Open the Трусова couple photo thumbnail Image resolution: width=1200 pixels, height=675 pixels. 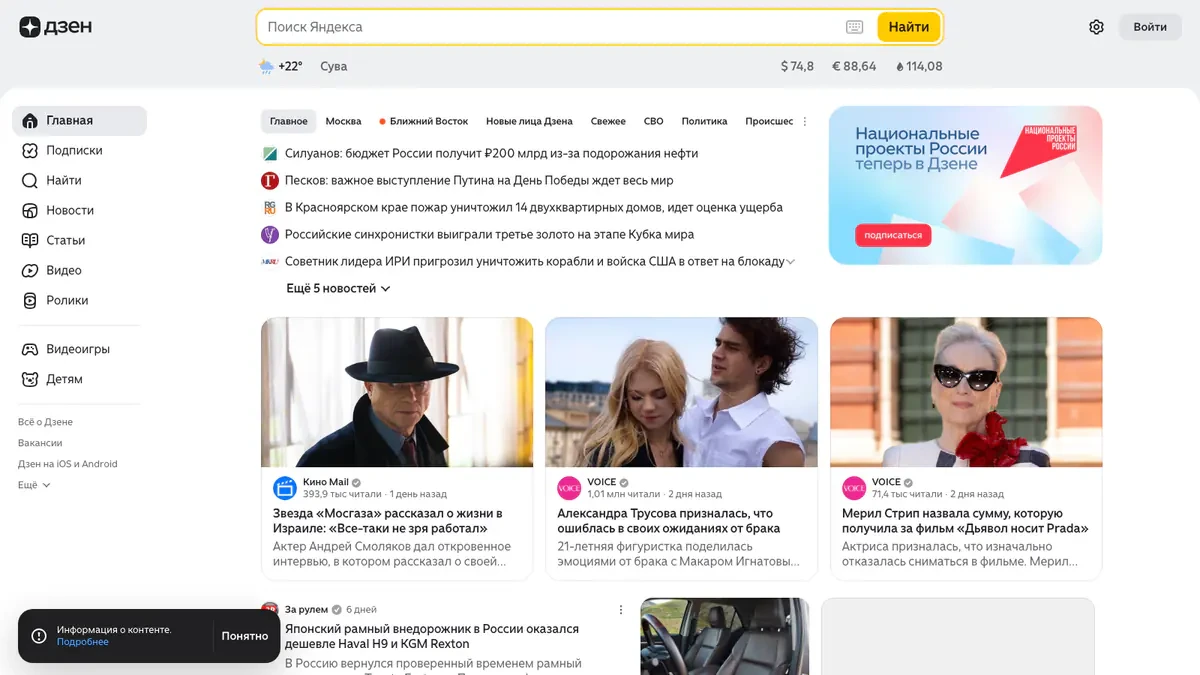pos(681,392)
